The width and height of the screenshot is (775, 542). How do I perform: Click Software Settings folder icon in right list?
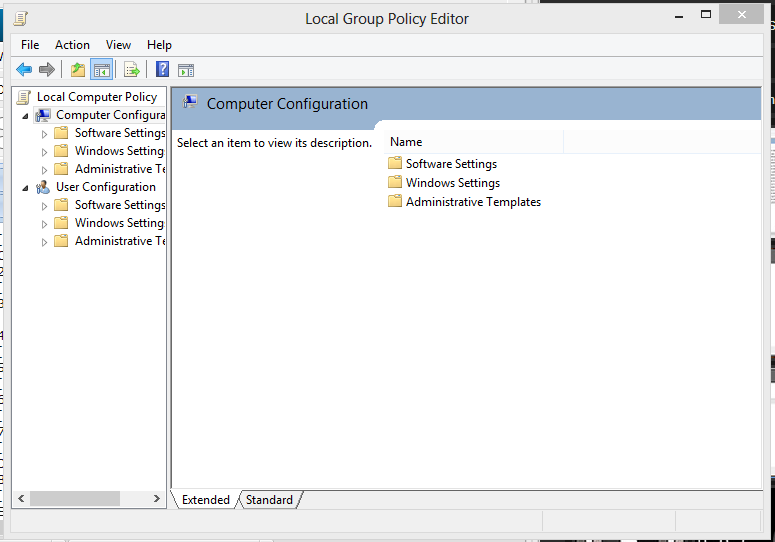point(395,163)
